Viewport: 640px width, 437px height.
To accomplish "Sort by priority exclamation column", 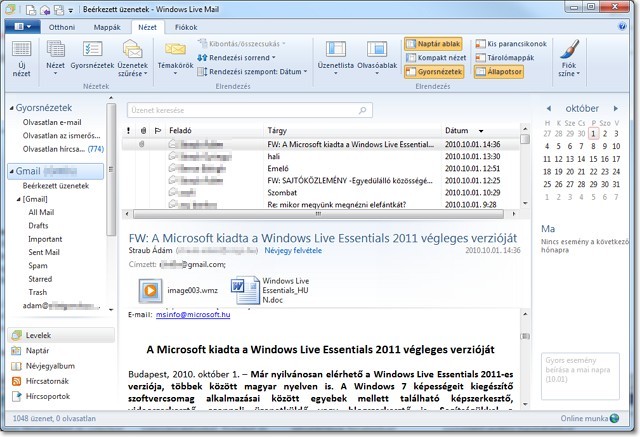I will click(x=129, y=131).
